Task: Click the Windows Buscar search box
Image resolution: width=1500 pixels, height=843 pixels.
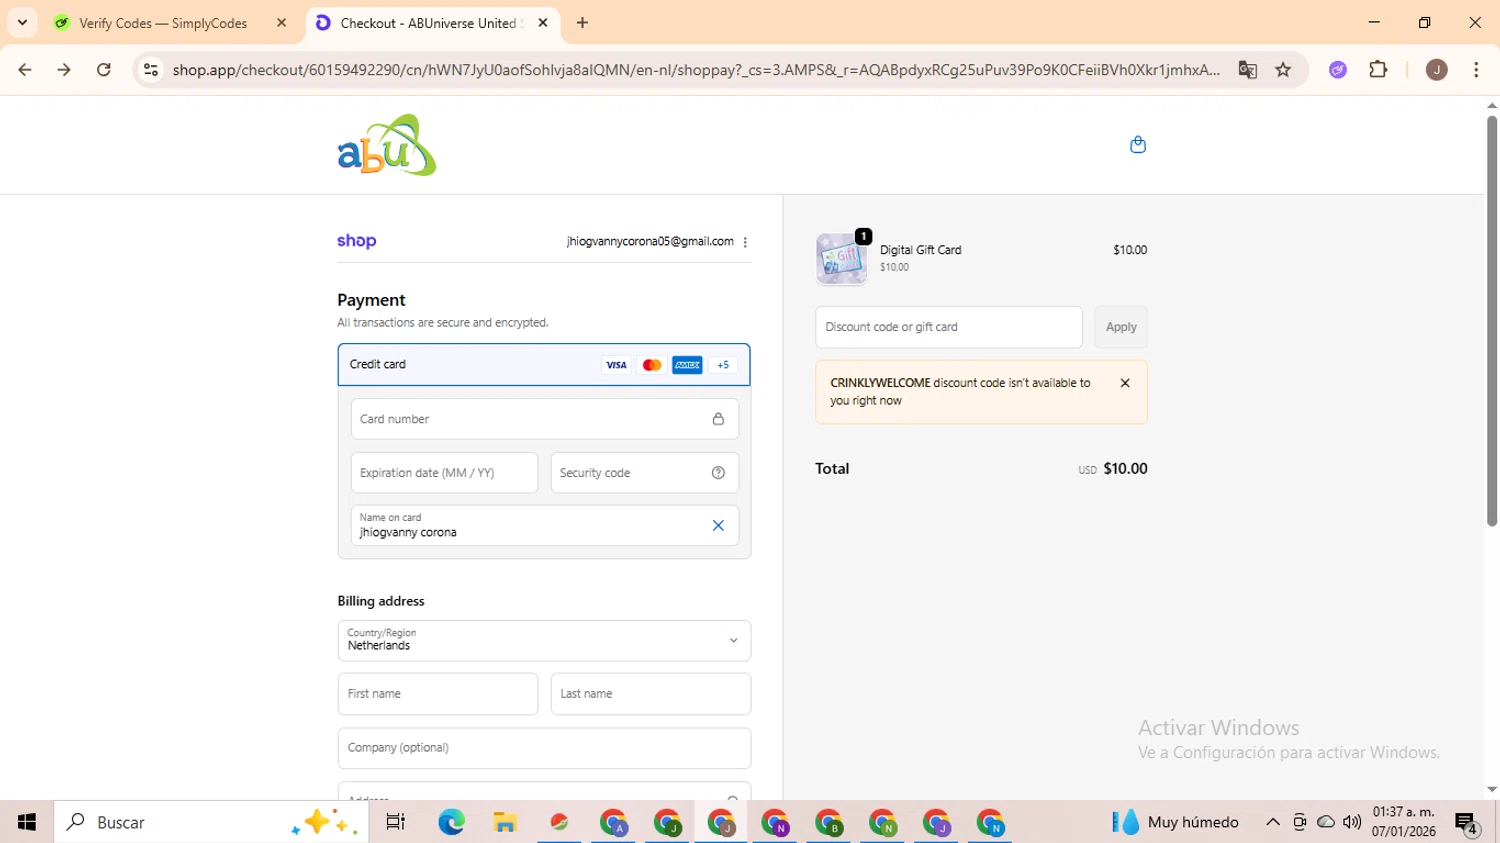Action: tap(211, 822)
